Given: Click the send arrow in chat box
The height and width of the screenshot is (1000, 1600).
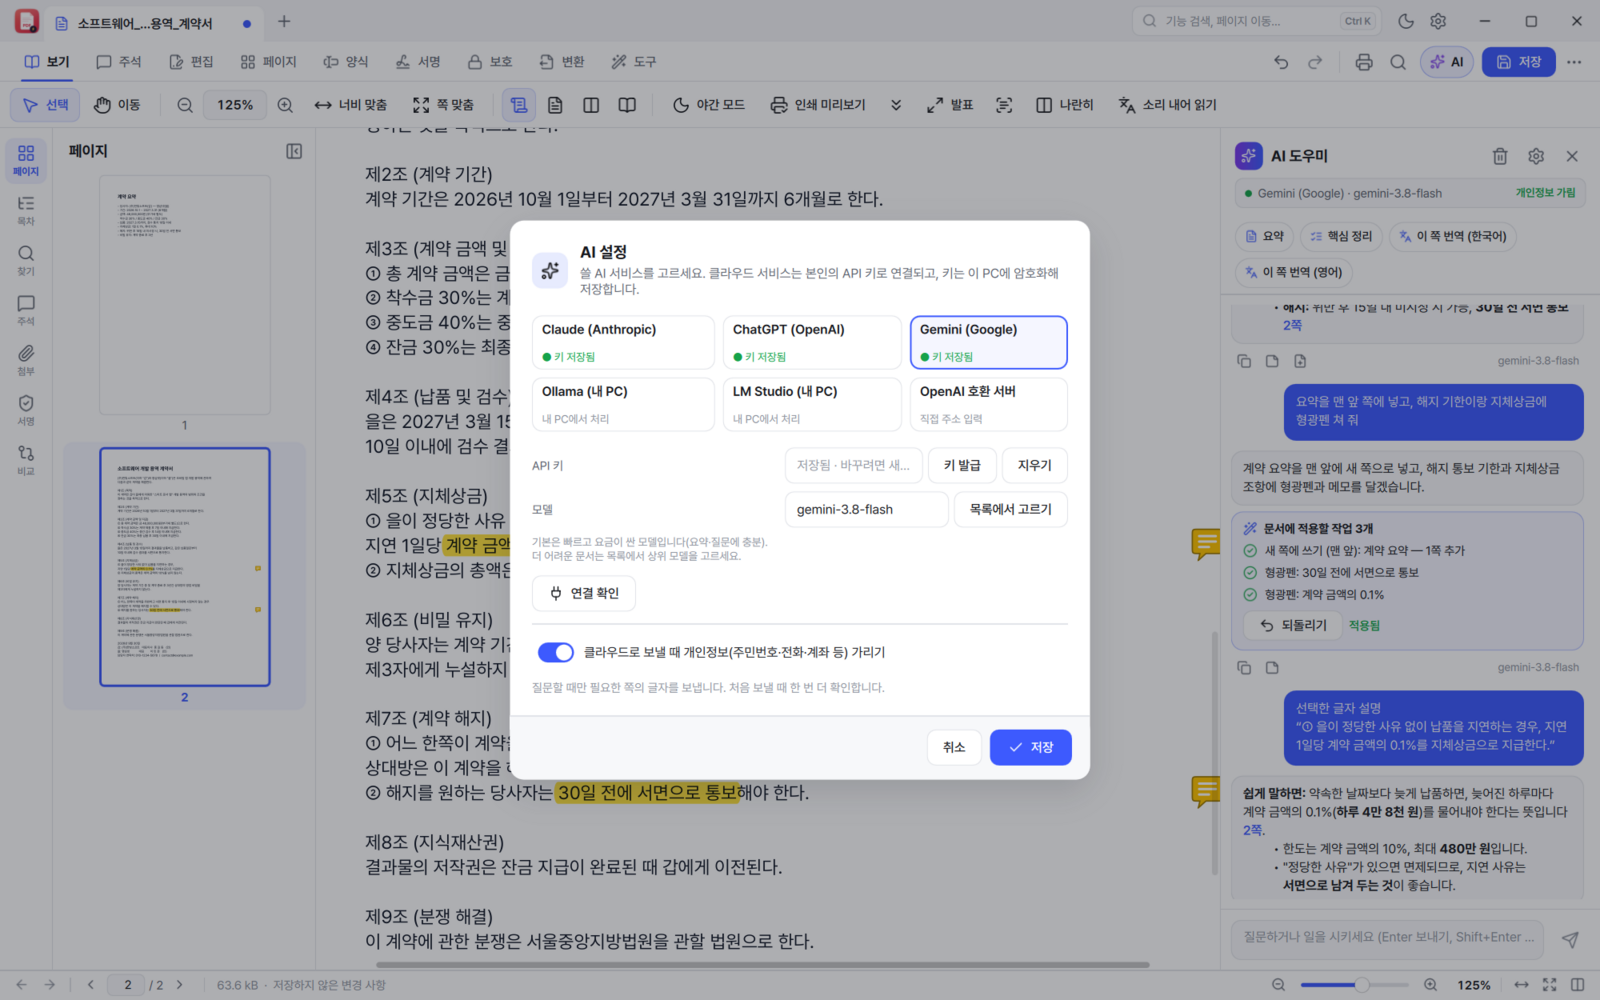Looking at the screenshot, I should 1570,939.
